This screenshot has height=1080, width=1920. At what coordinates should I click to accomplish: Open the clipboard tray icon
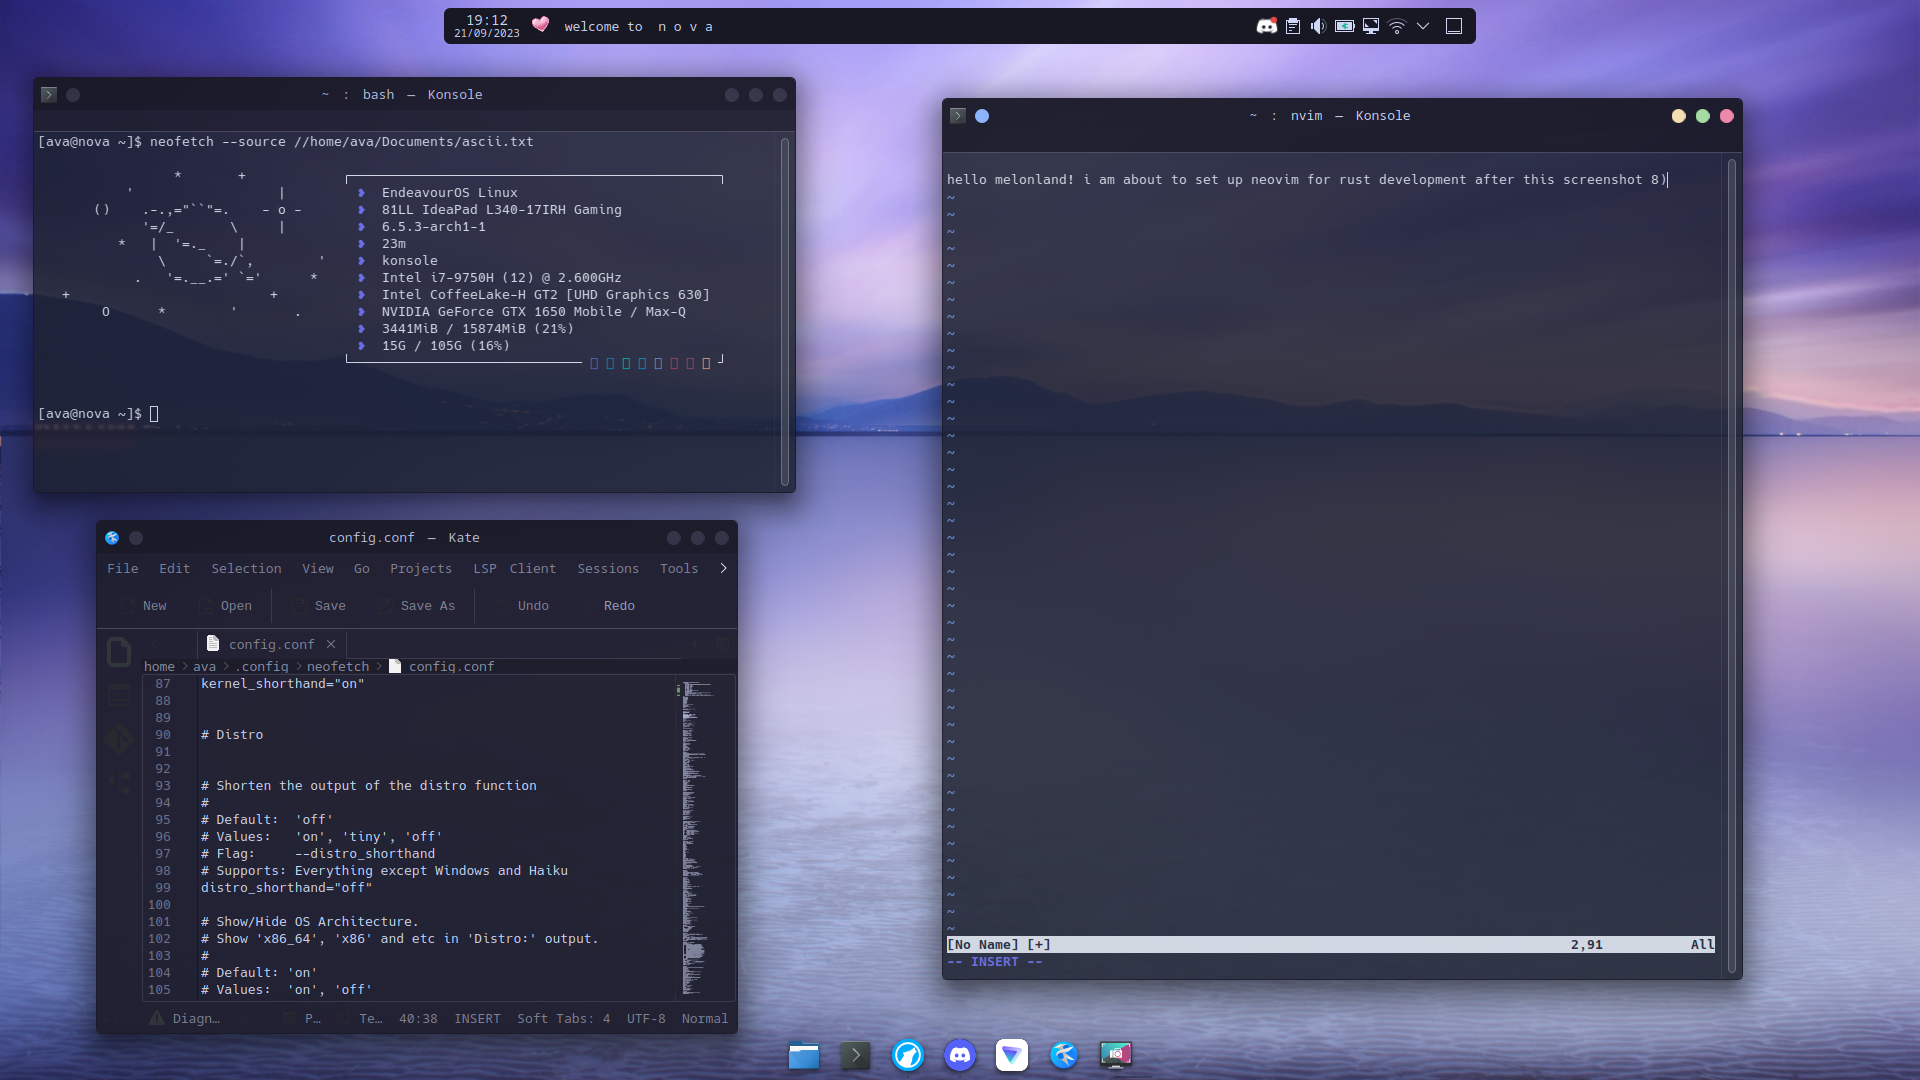1293,26
